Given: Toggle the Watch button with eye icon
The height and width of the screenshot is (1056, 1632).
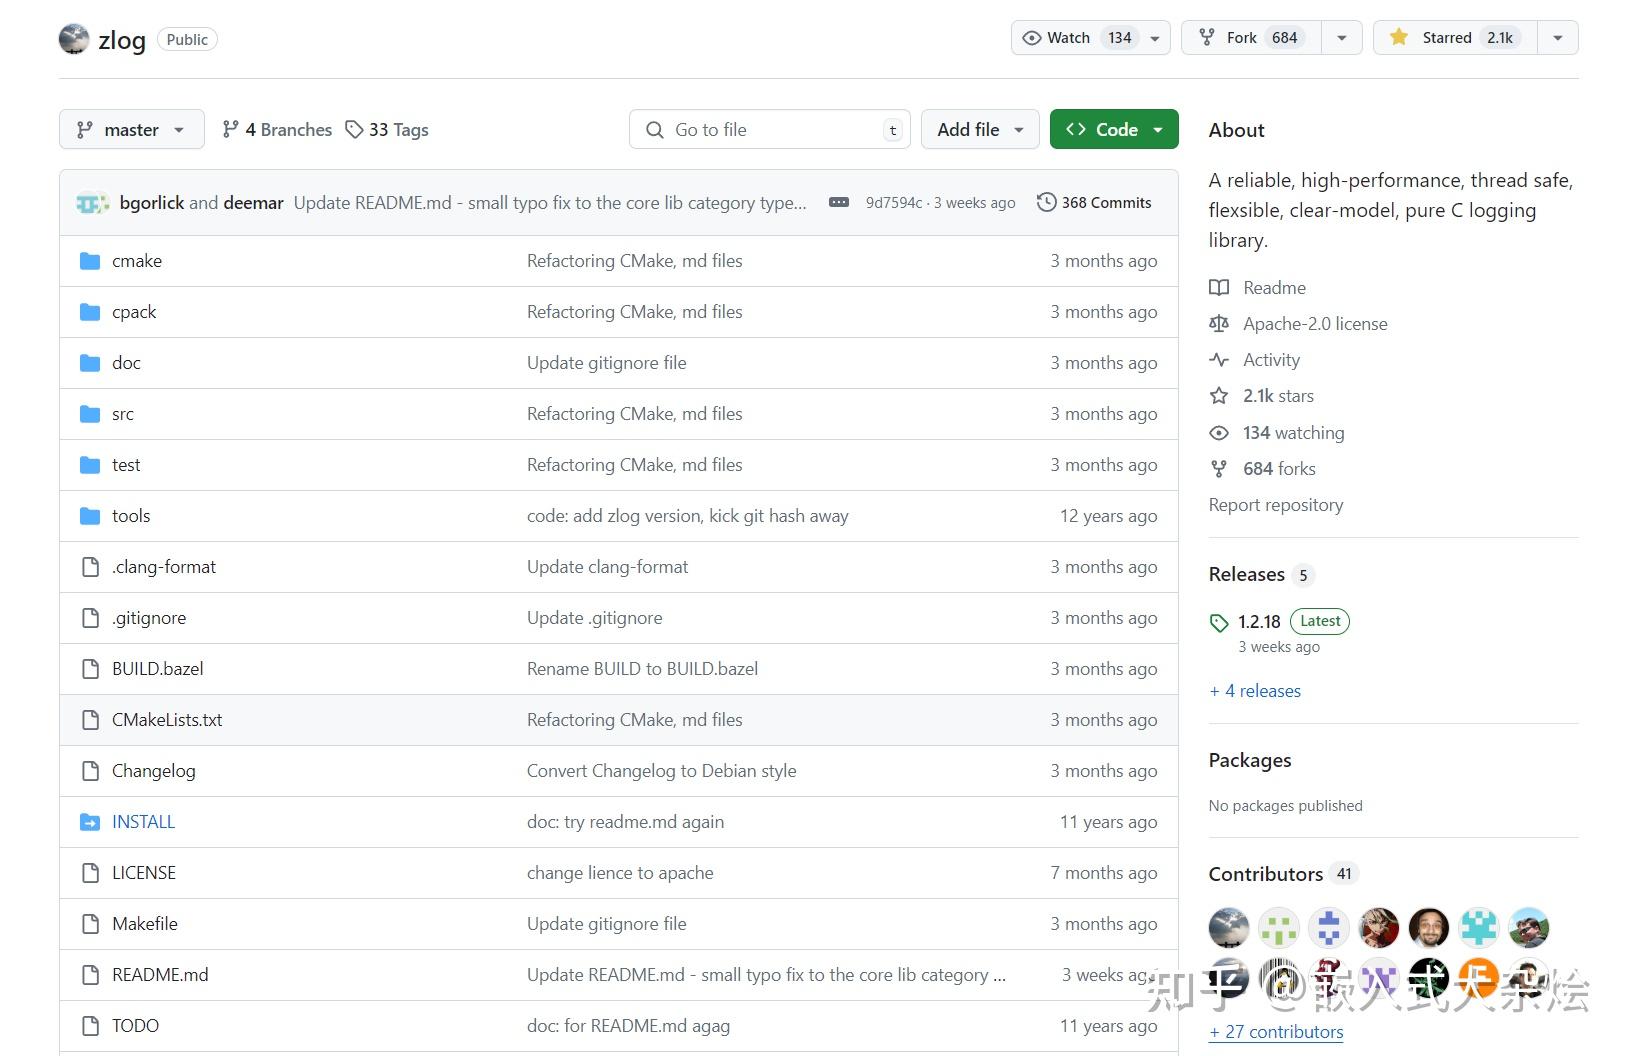Looking at the screenshot, I should pos(1091,38).
